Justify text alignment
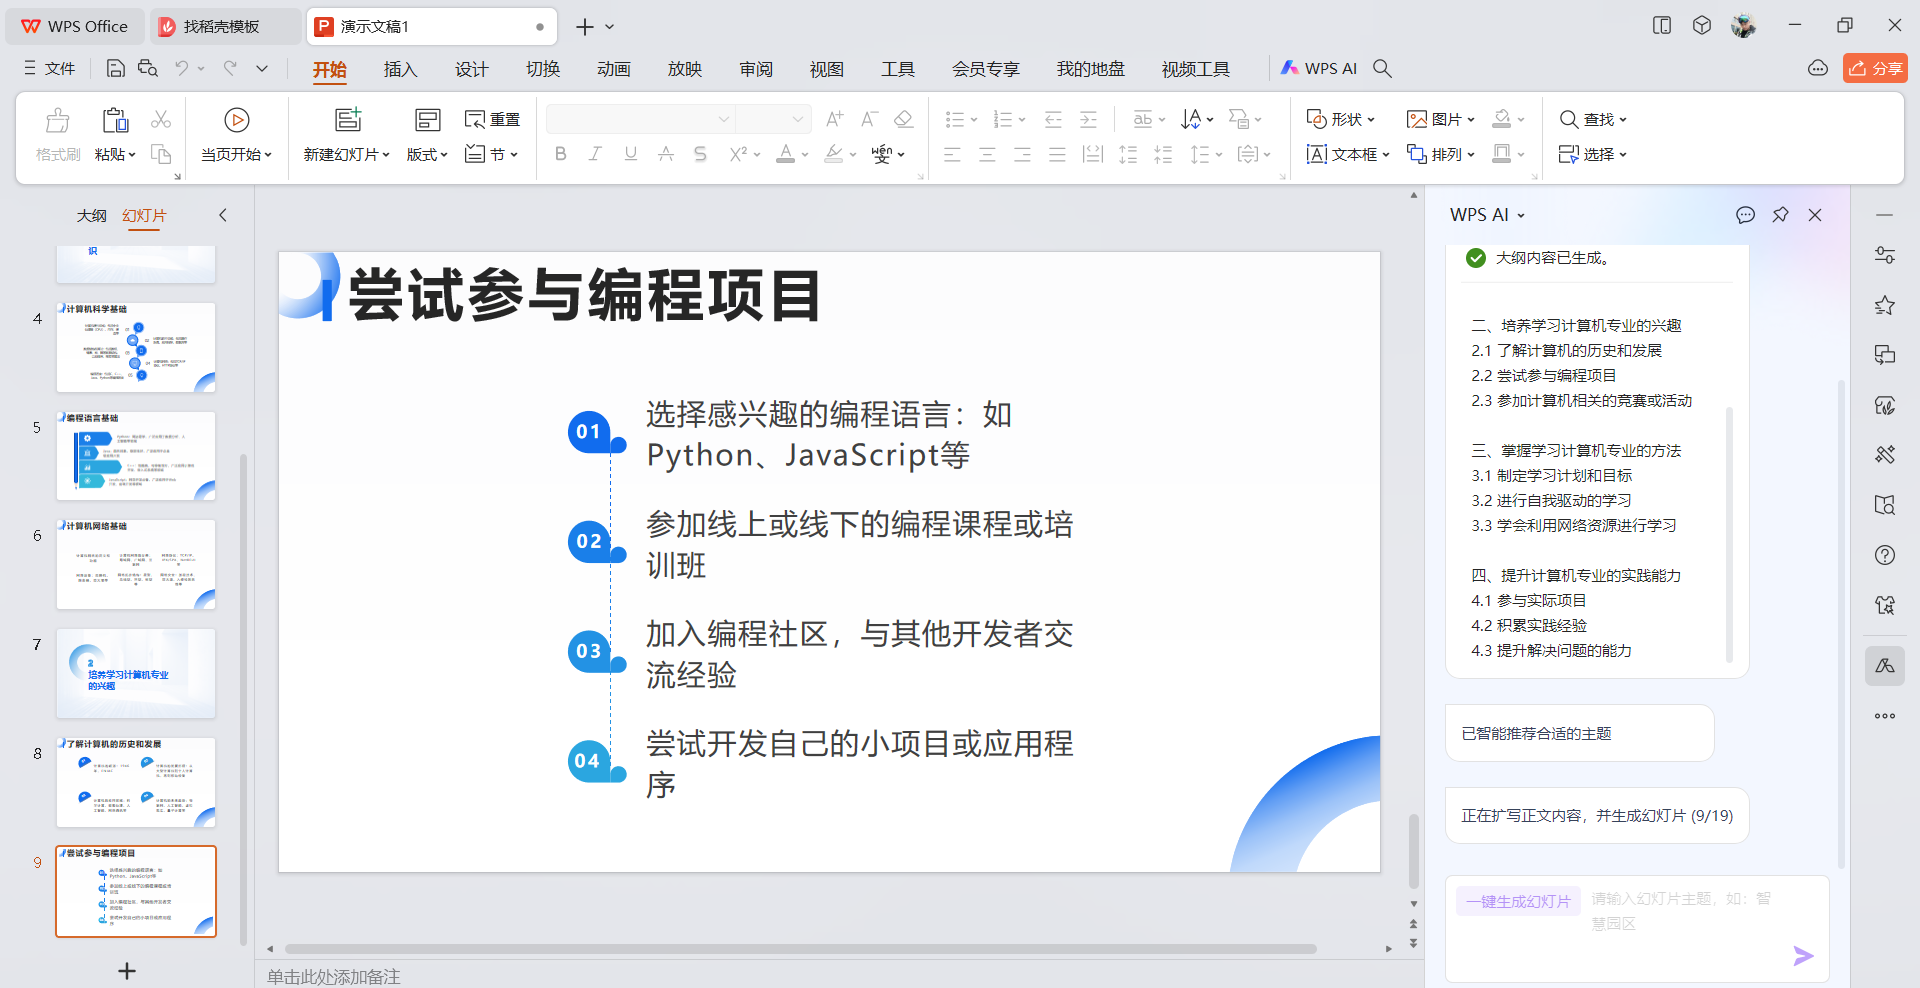The image size is (1920, 988). point(1057,154)
